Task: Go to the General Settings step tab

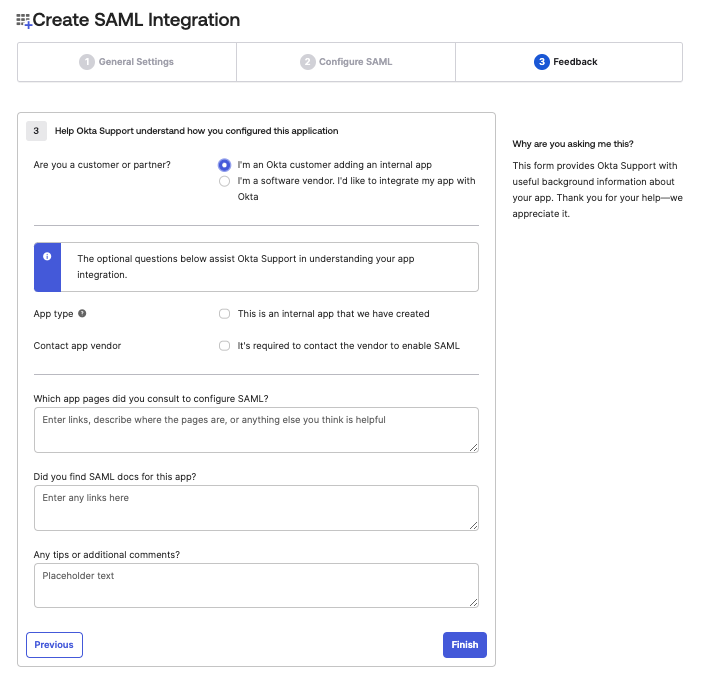Action: point(127,62)
